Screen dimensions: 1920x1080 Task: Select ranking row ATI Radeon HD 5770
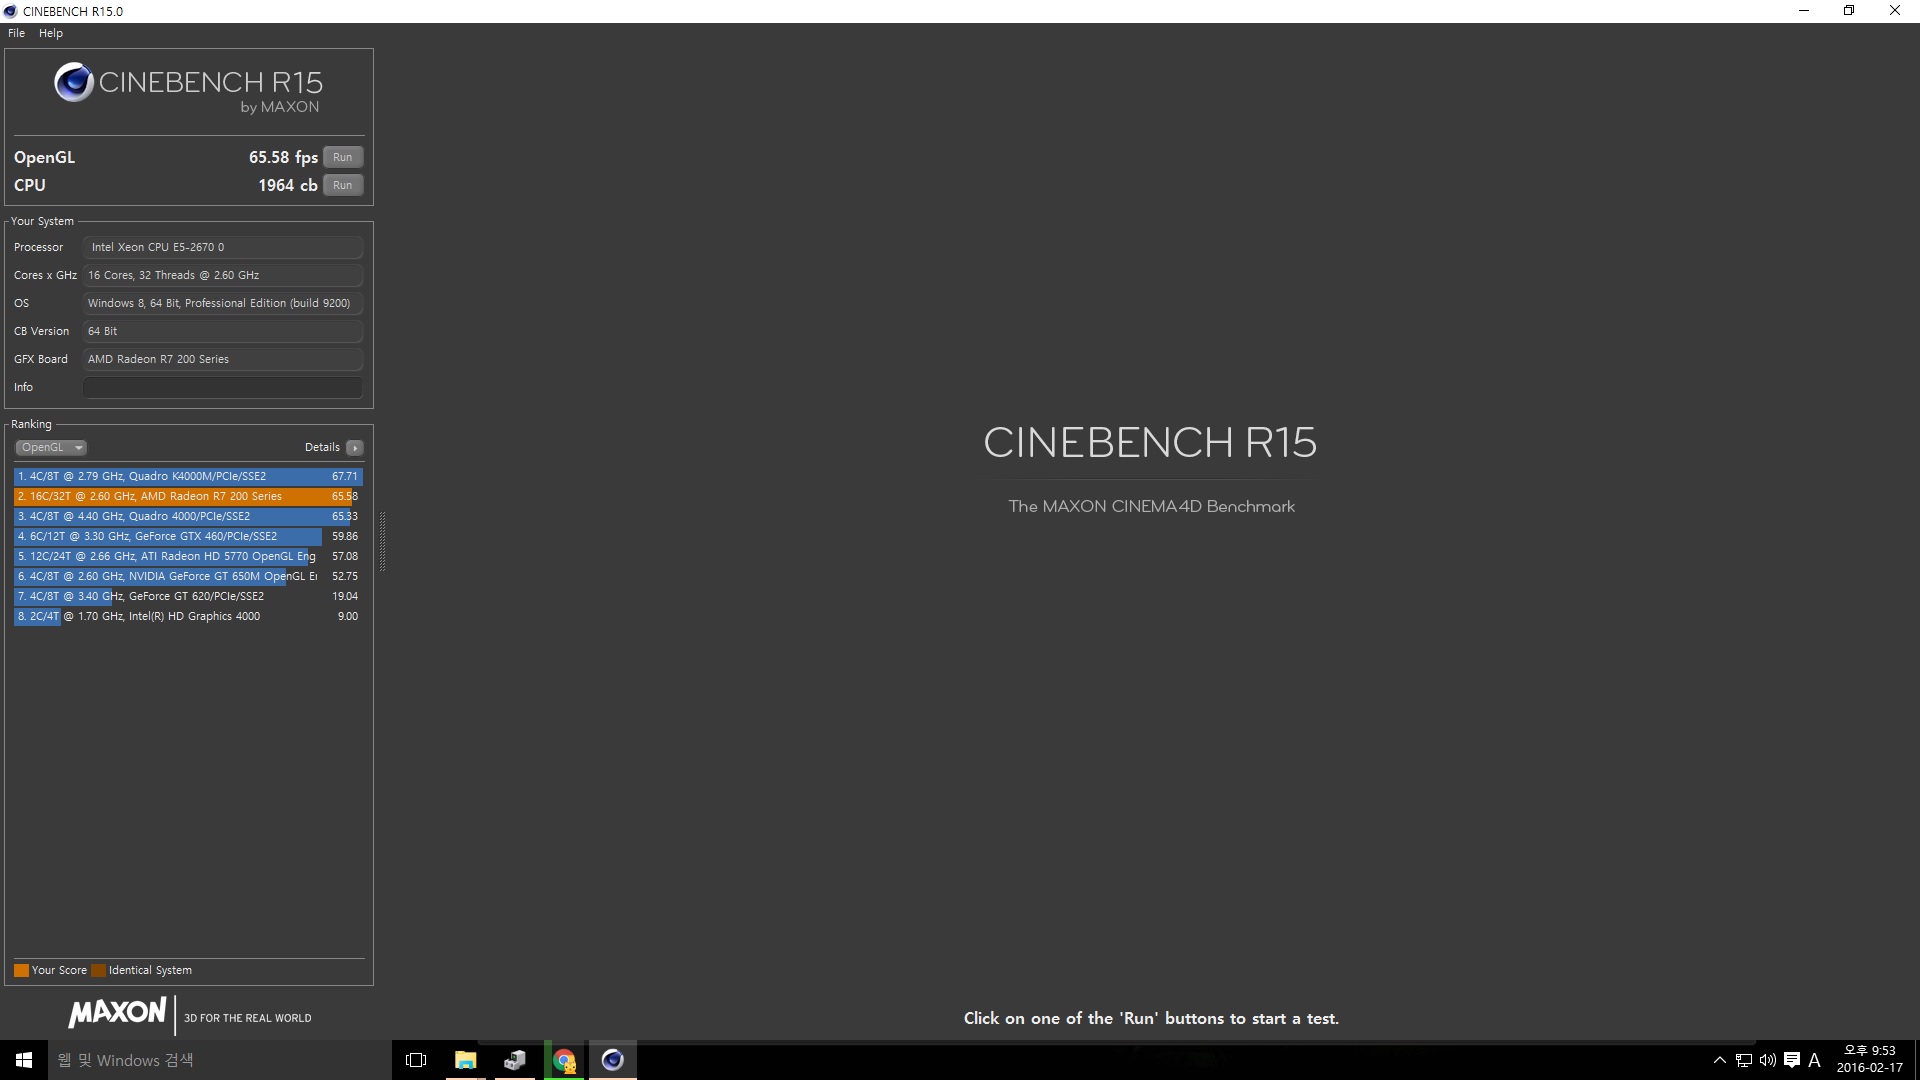click(x=188, y=556)
